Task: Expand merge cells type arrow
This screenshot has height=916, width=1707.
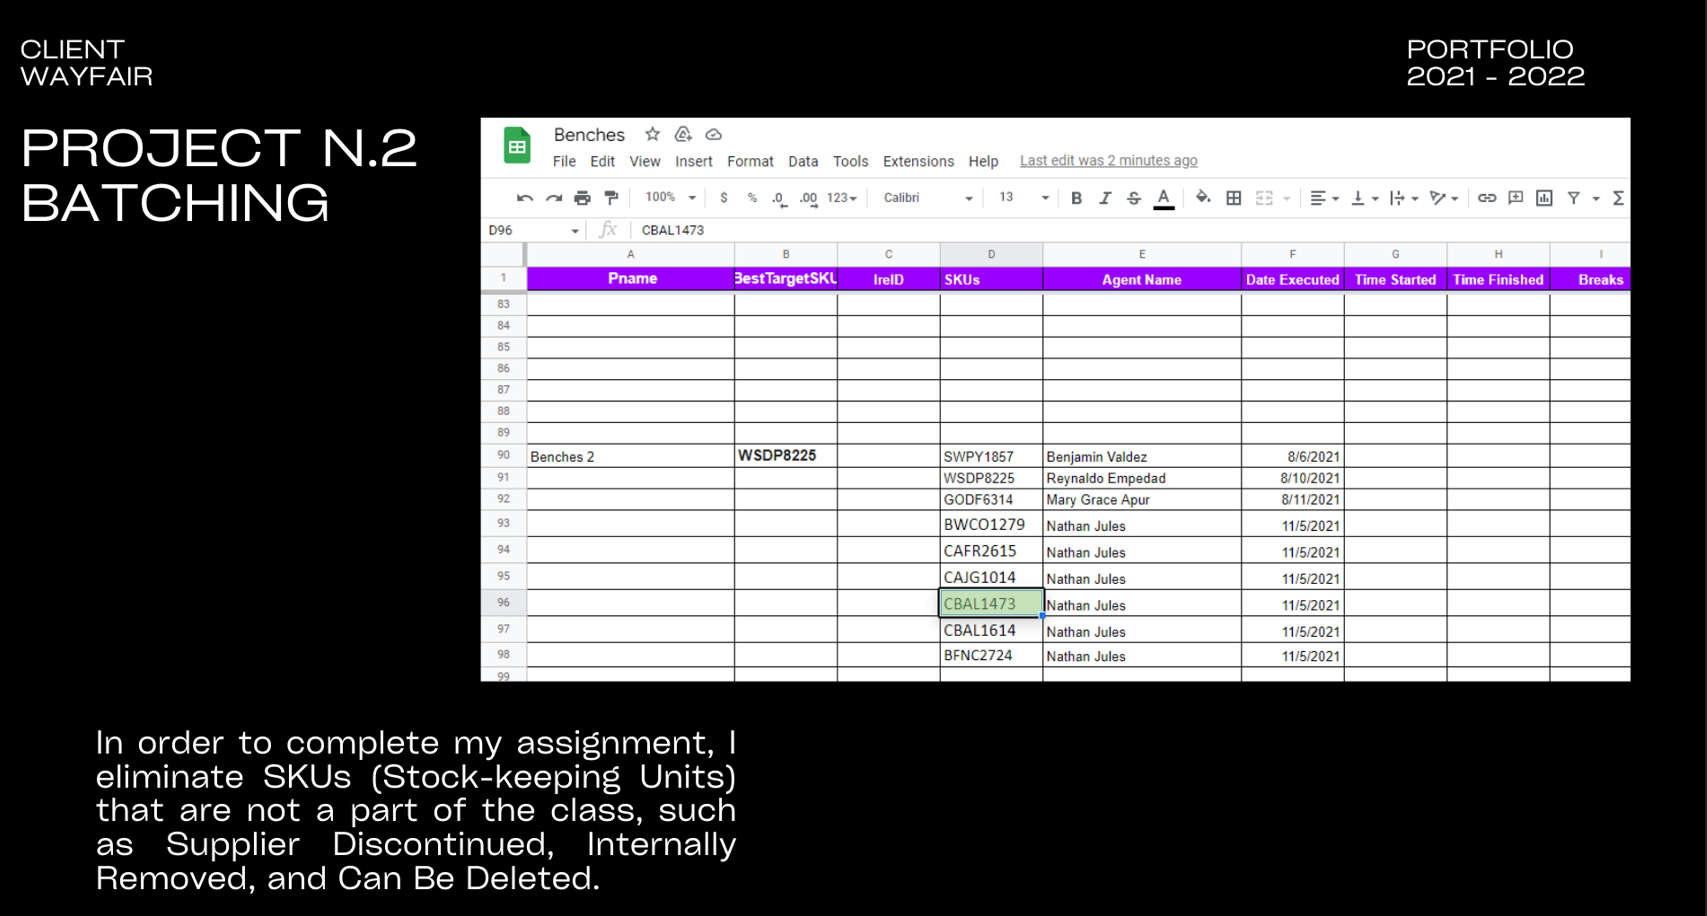Action: pos(1287,199)
